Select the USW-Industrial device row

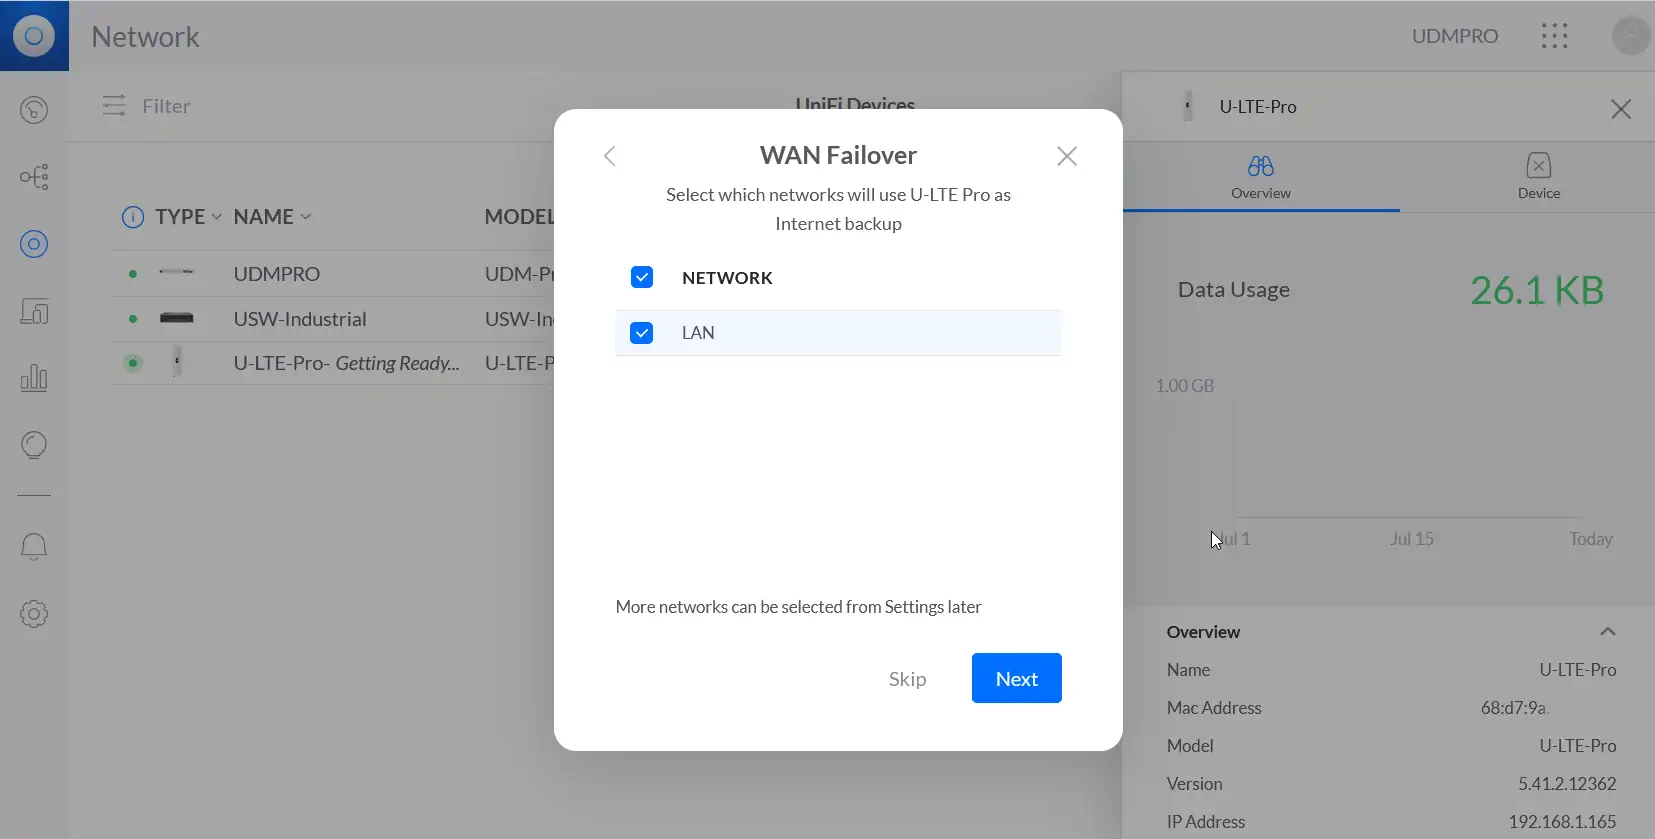point(300,319)
